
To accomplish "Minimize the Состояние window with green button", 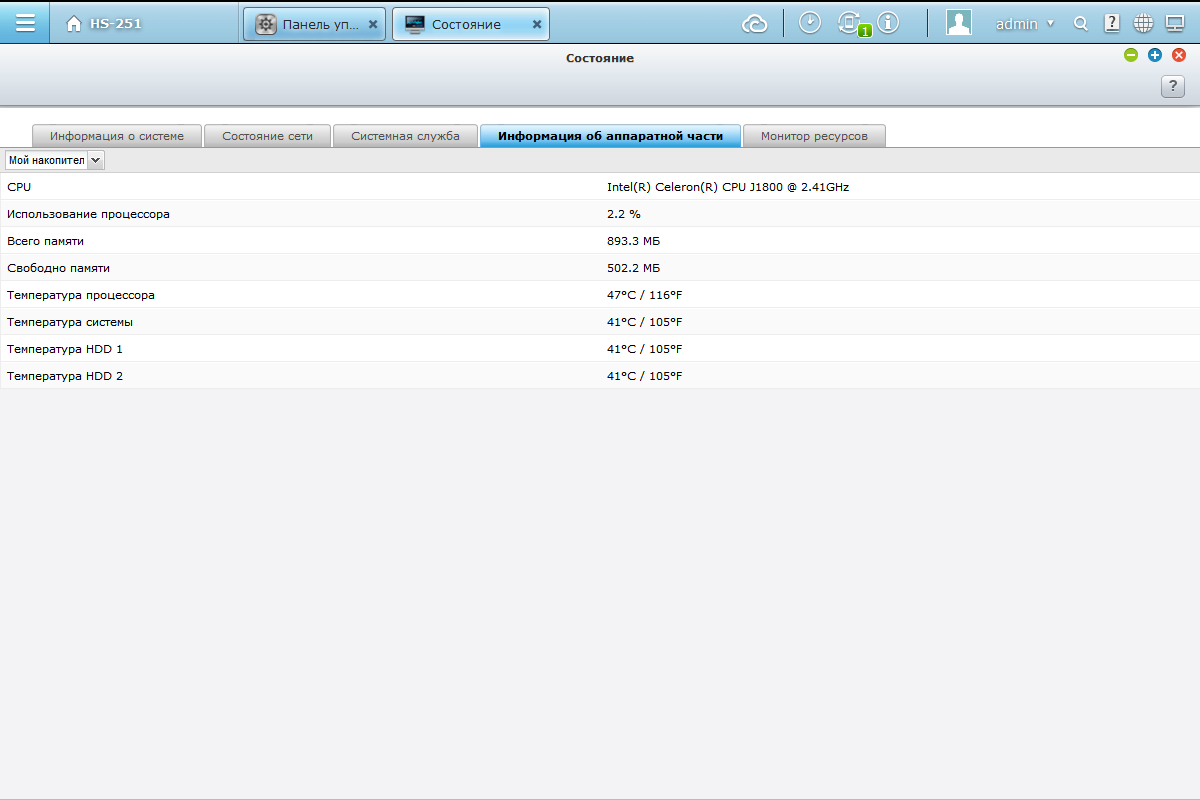I will (x=1131, y=56).
